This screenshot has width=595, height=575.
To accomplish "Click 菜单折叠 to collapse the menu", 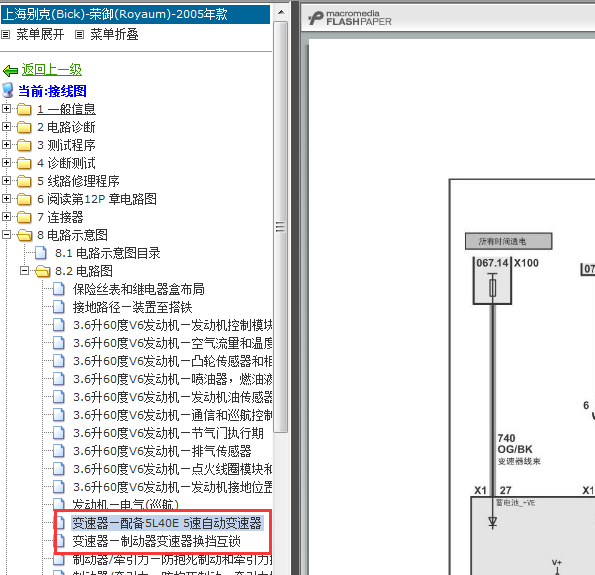I will (x=114, y=35).
